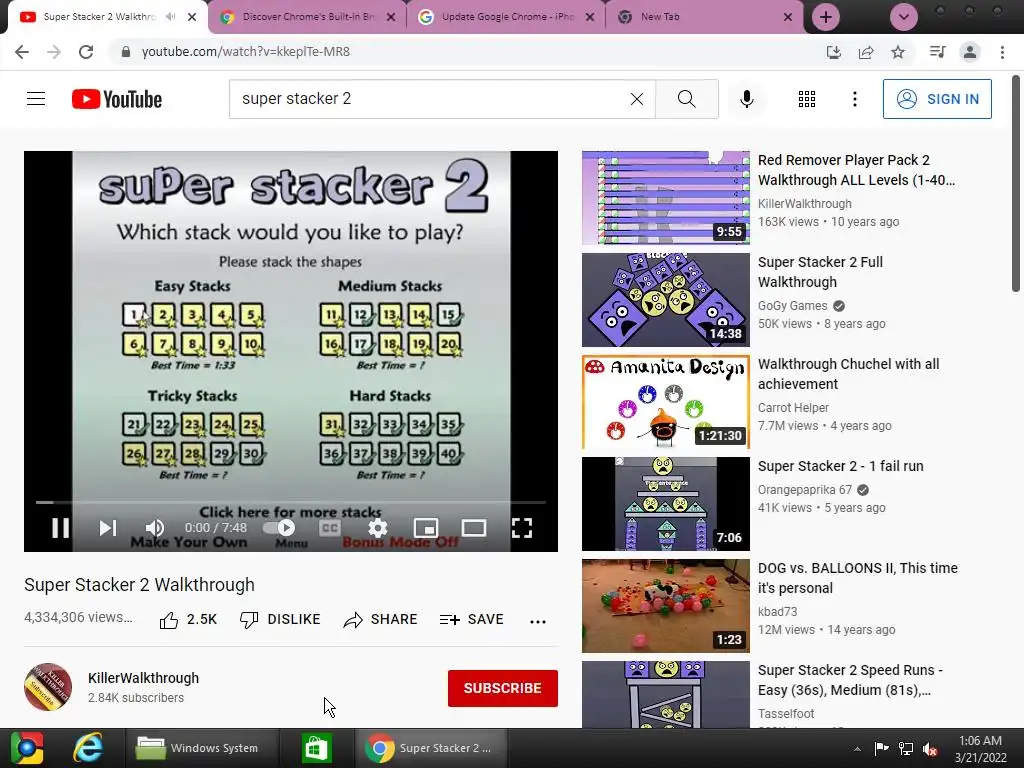This screenshot has width=1024, height=768.
Task: Open a new browser tab
Action: [x=825, y=17]
